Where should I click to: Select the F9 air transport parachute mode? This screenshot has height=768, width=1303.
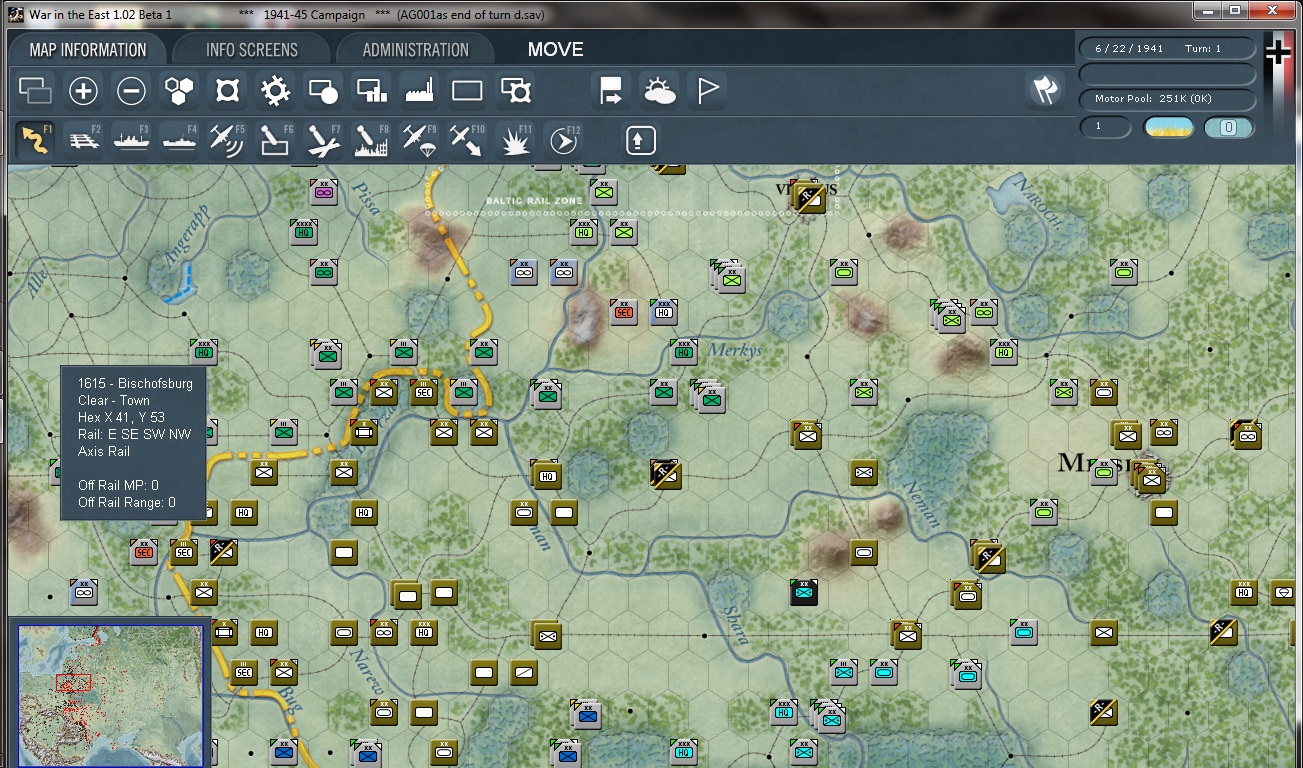(419, 140)
